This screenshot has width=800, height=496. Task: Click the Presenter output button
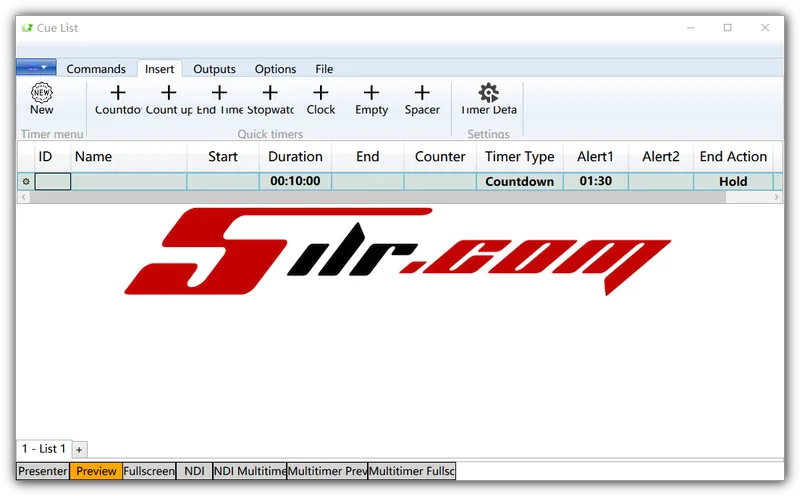43,471
